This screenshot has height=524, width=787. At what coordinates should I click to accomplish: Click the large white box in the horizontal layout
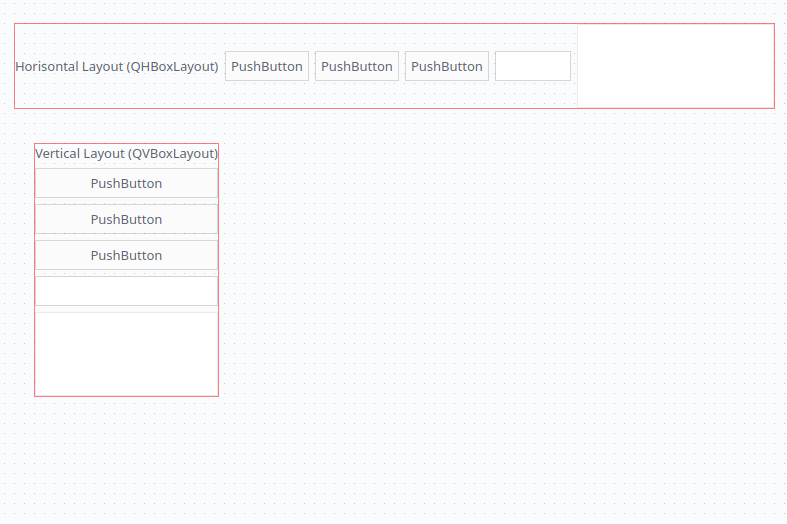pos(675,65)
